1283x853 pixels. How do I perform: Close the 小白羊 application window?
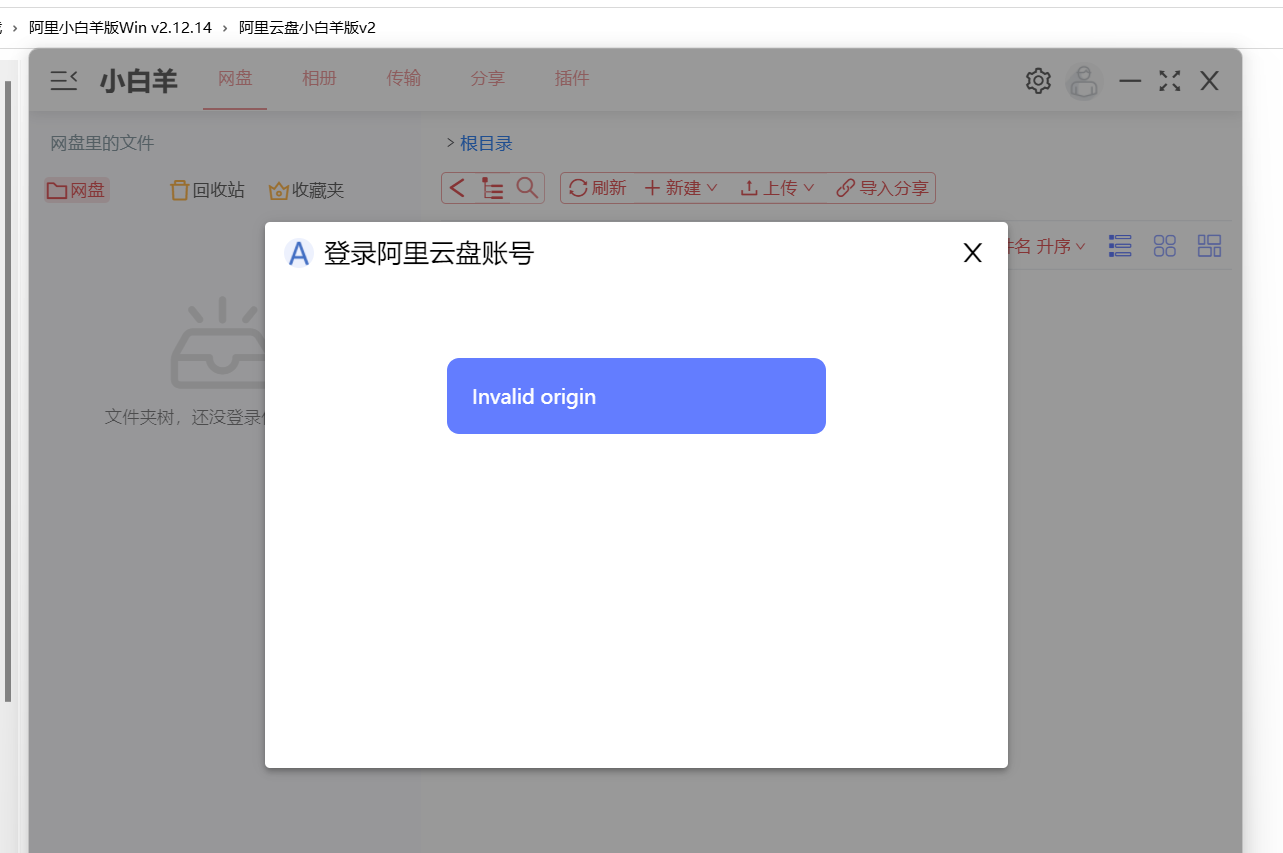1209,81
